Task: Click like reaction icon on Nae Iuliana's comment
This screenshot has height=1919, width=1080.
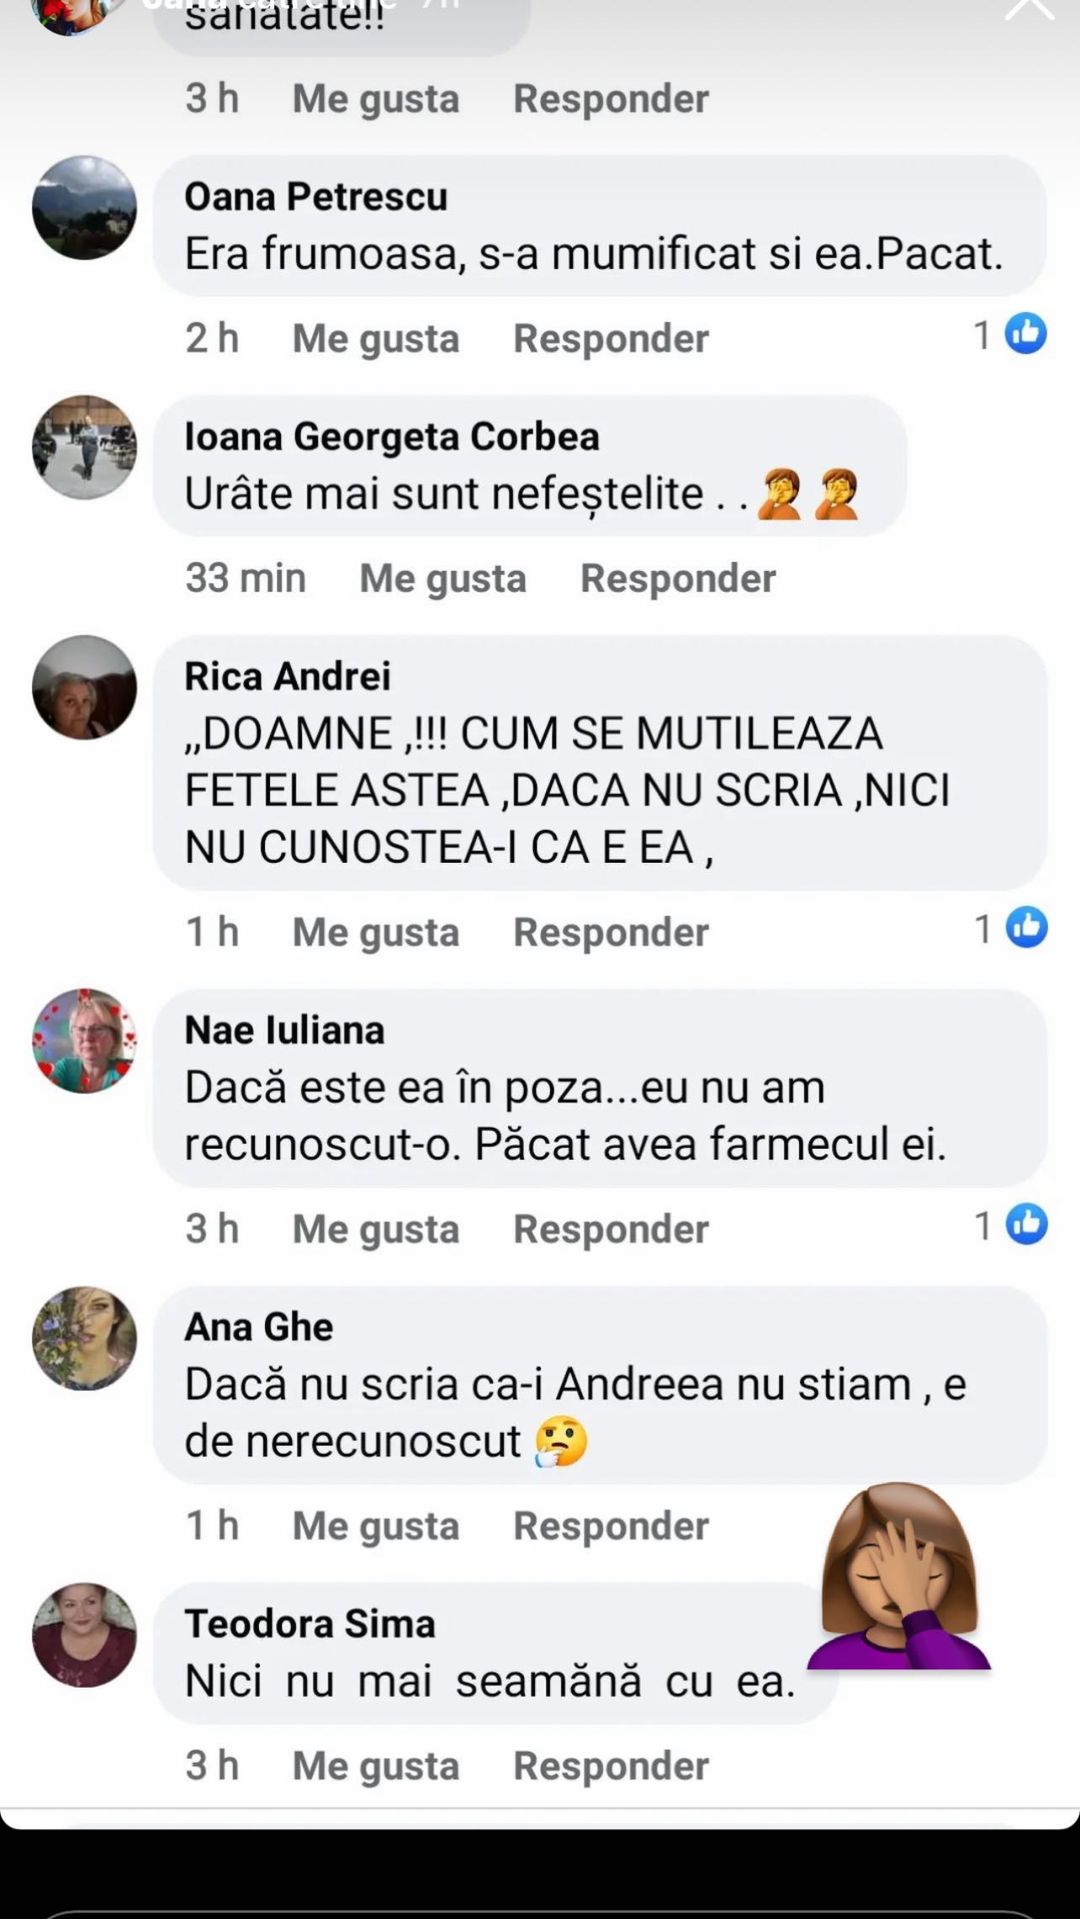Action: 1026,1225
